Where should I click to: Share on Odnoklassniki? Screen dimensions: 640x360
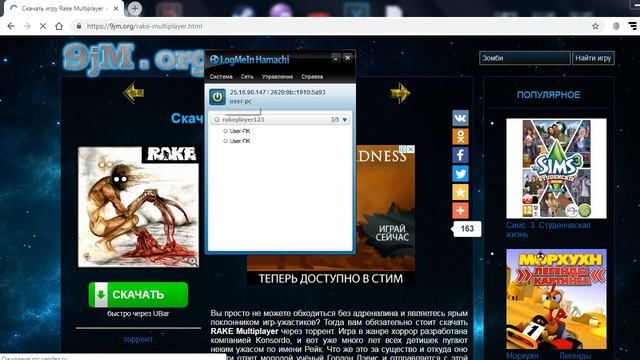point(460,137)
